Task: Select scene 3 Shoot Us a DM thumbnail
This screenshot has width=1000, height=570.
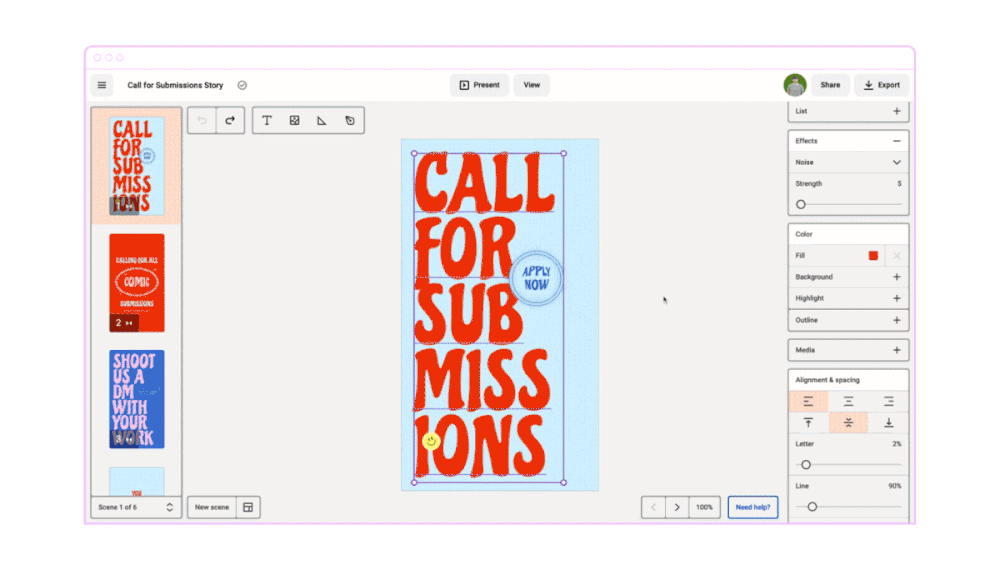Action: pos(136,399)
